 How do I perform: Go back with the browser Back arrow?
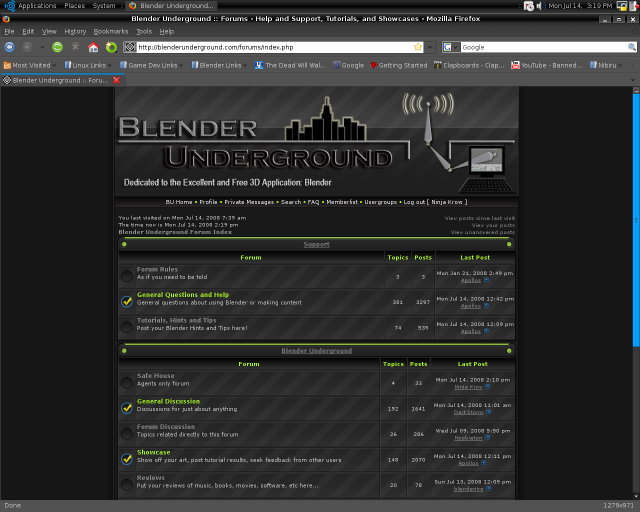[9, 47]
